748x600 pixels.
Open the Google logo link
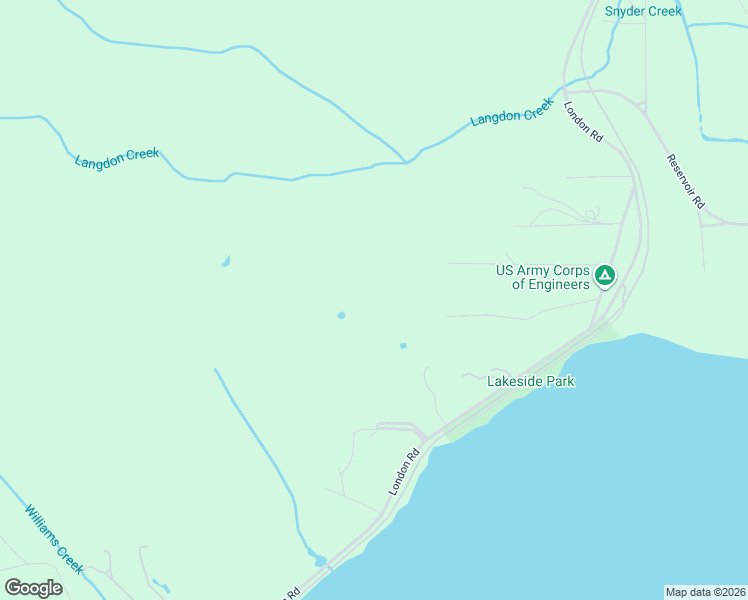(x=33, y=588)
